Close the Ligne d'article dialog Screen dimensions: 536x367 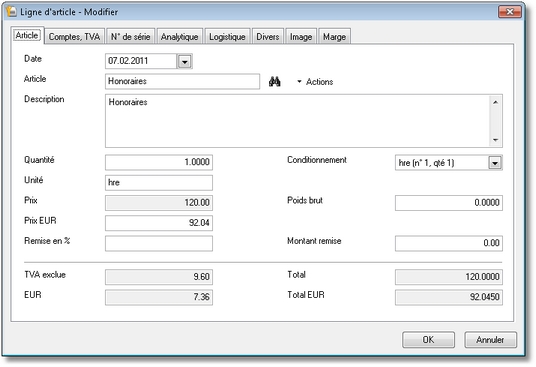tap(510, 12)
